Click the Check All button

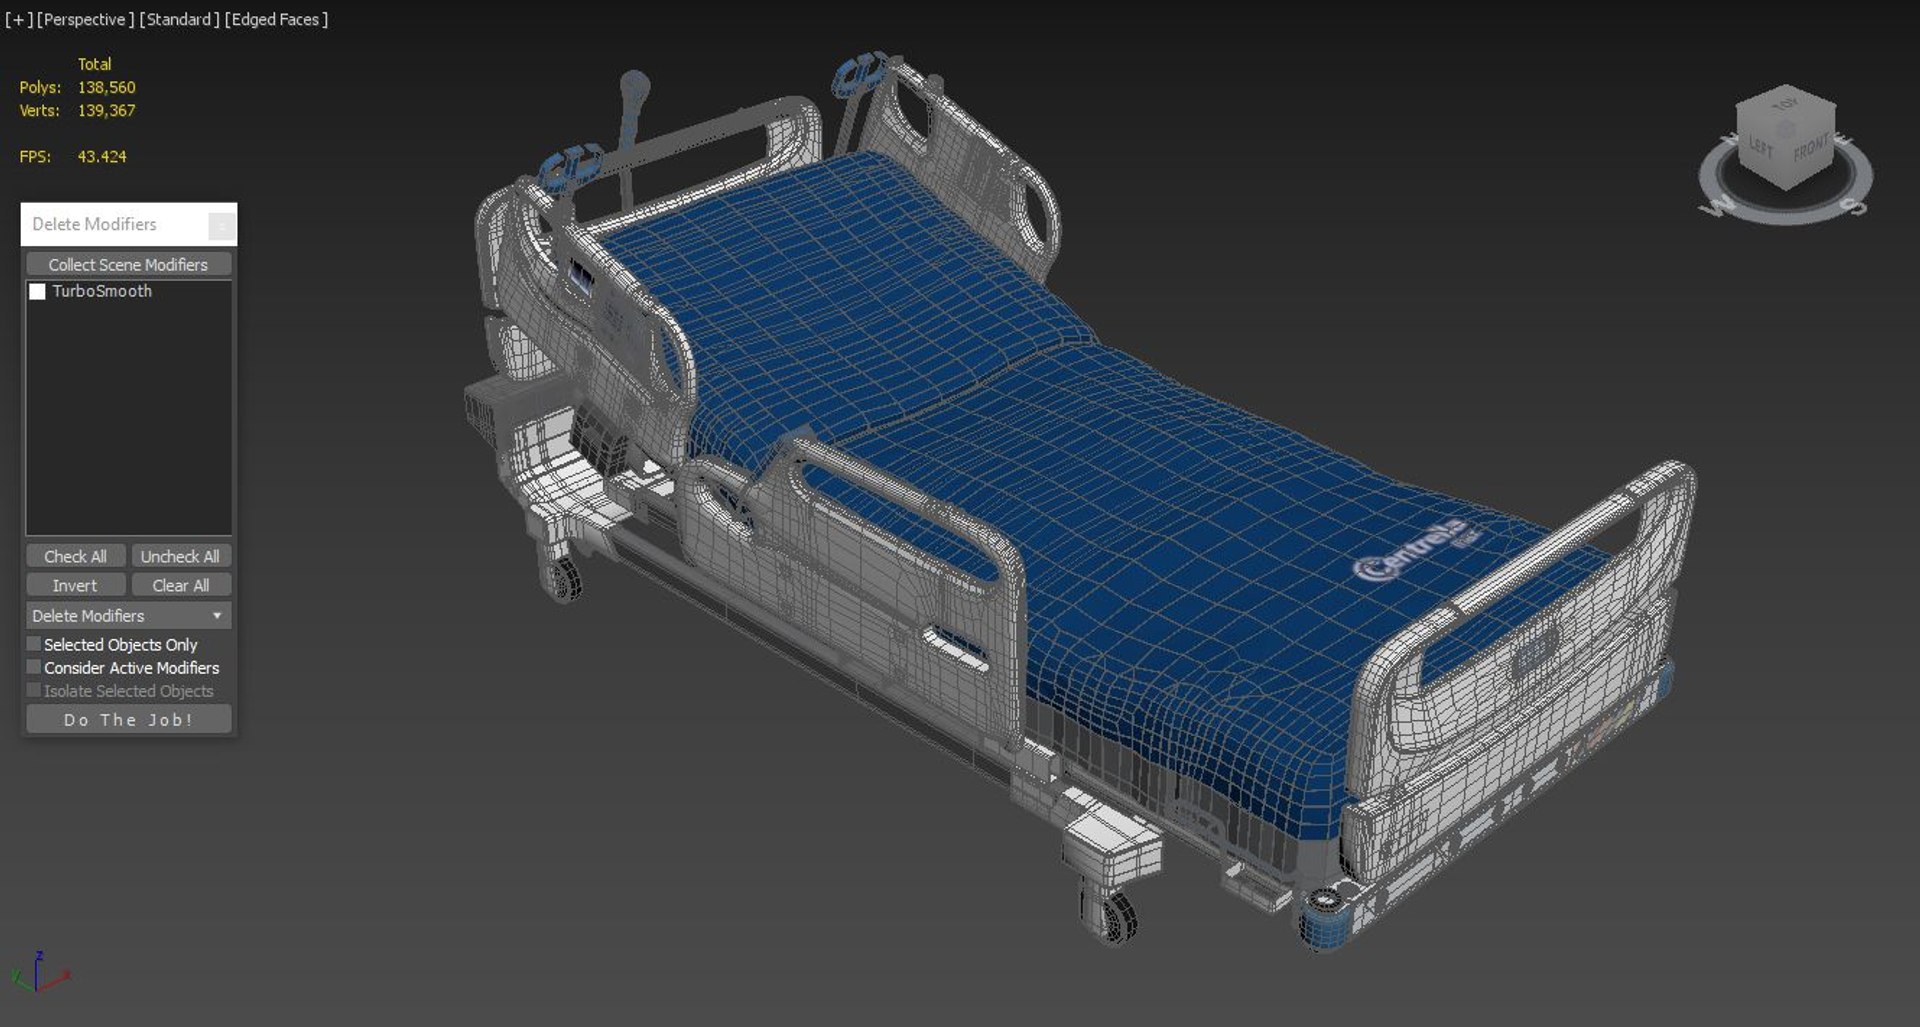(75, 556)
